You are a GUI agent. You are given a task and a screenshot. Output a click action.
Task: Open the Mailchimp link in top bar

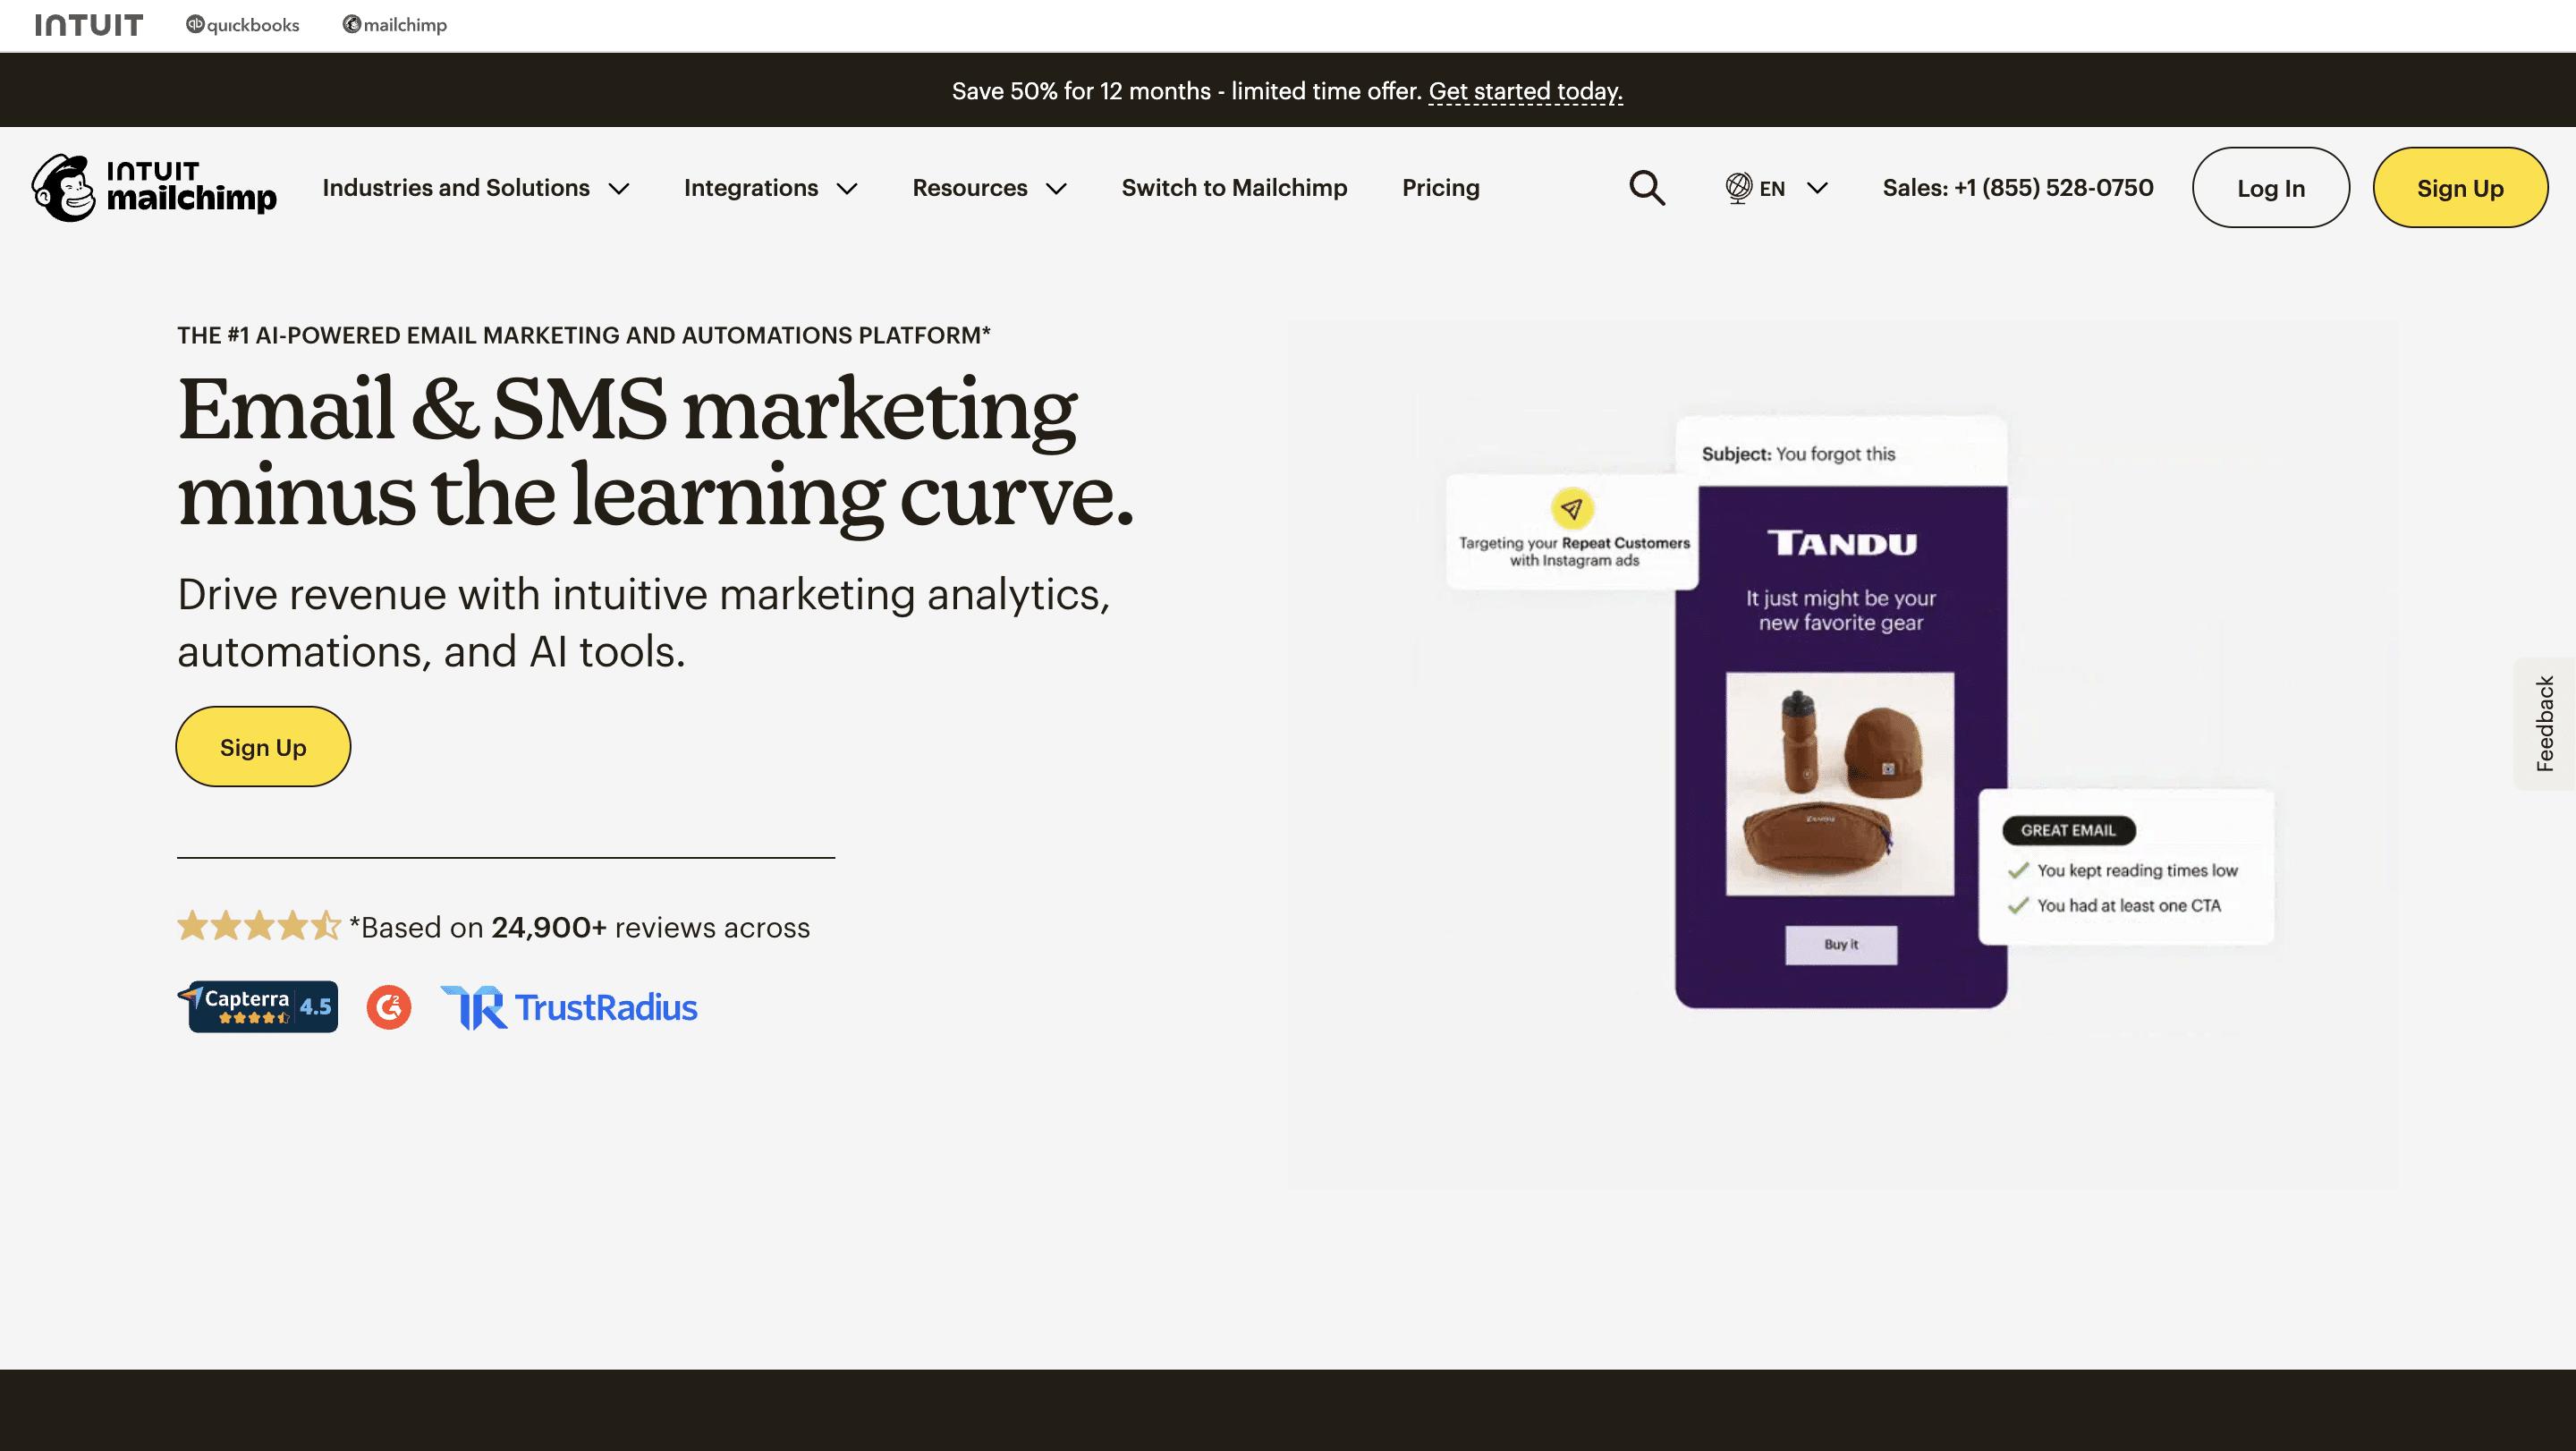(x=395, y=25)
